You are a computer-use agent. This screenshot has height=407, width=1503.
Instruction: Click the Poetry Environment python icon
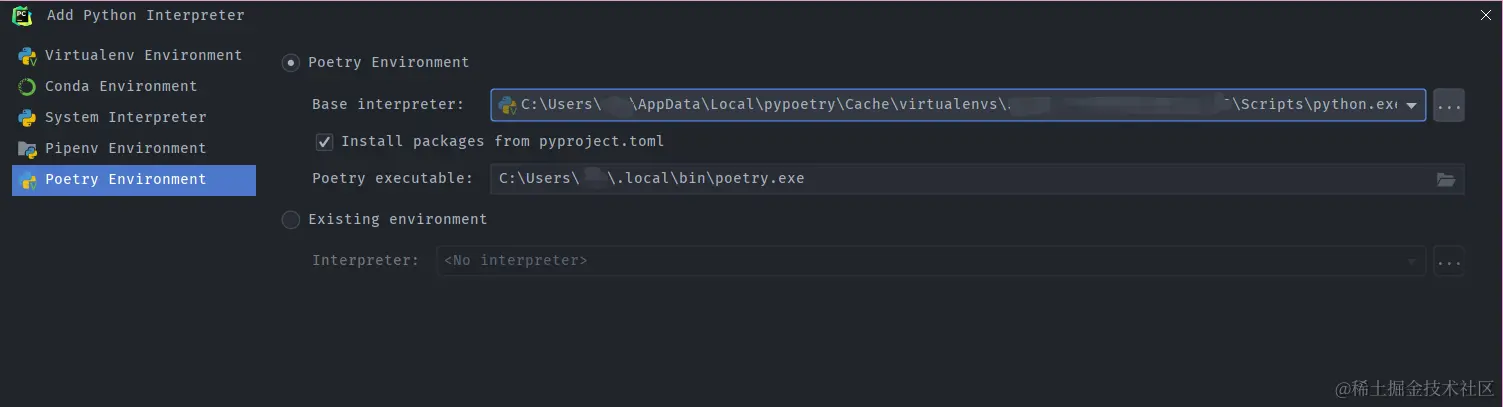(27, 180)
